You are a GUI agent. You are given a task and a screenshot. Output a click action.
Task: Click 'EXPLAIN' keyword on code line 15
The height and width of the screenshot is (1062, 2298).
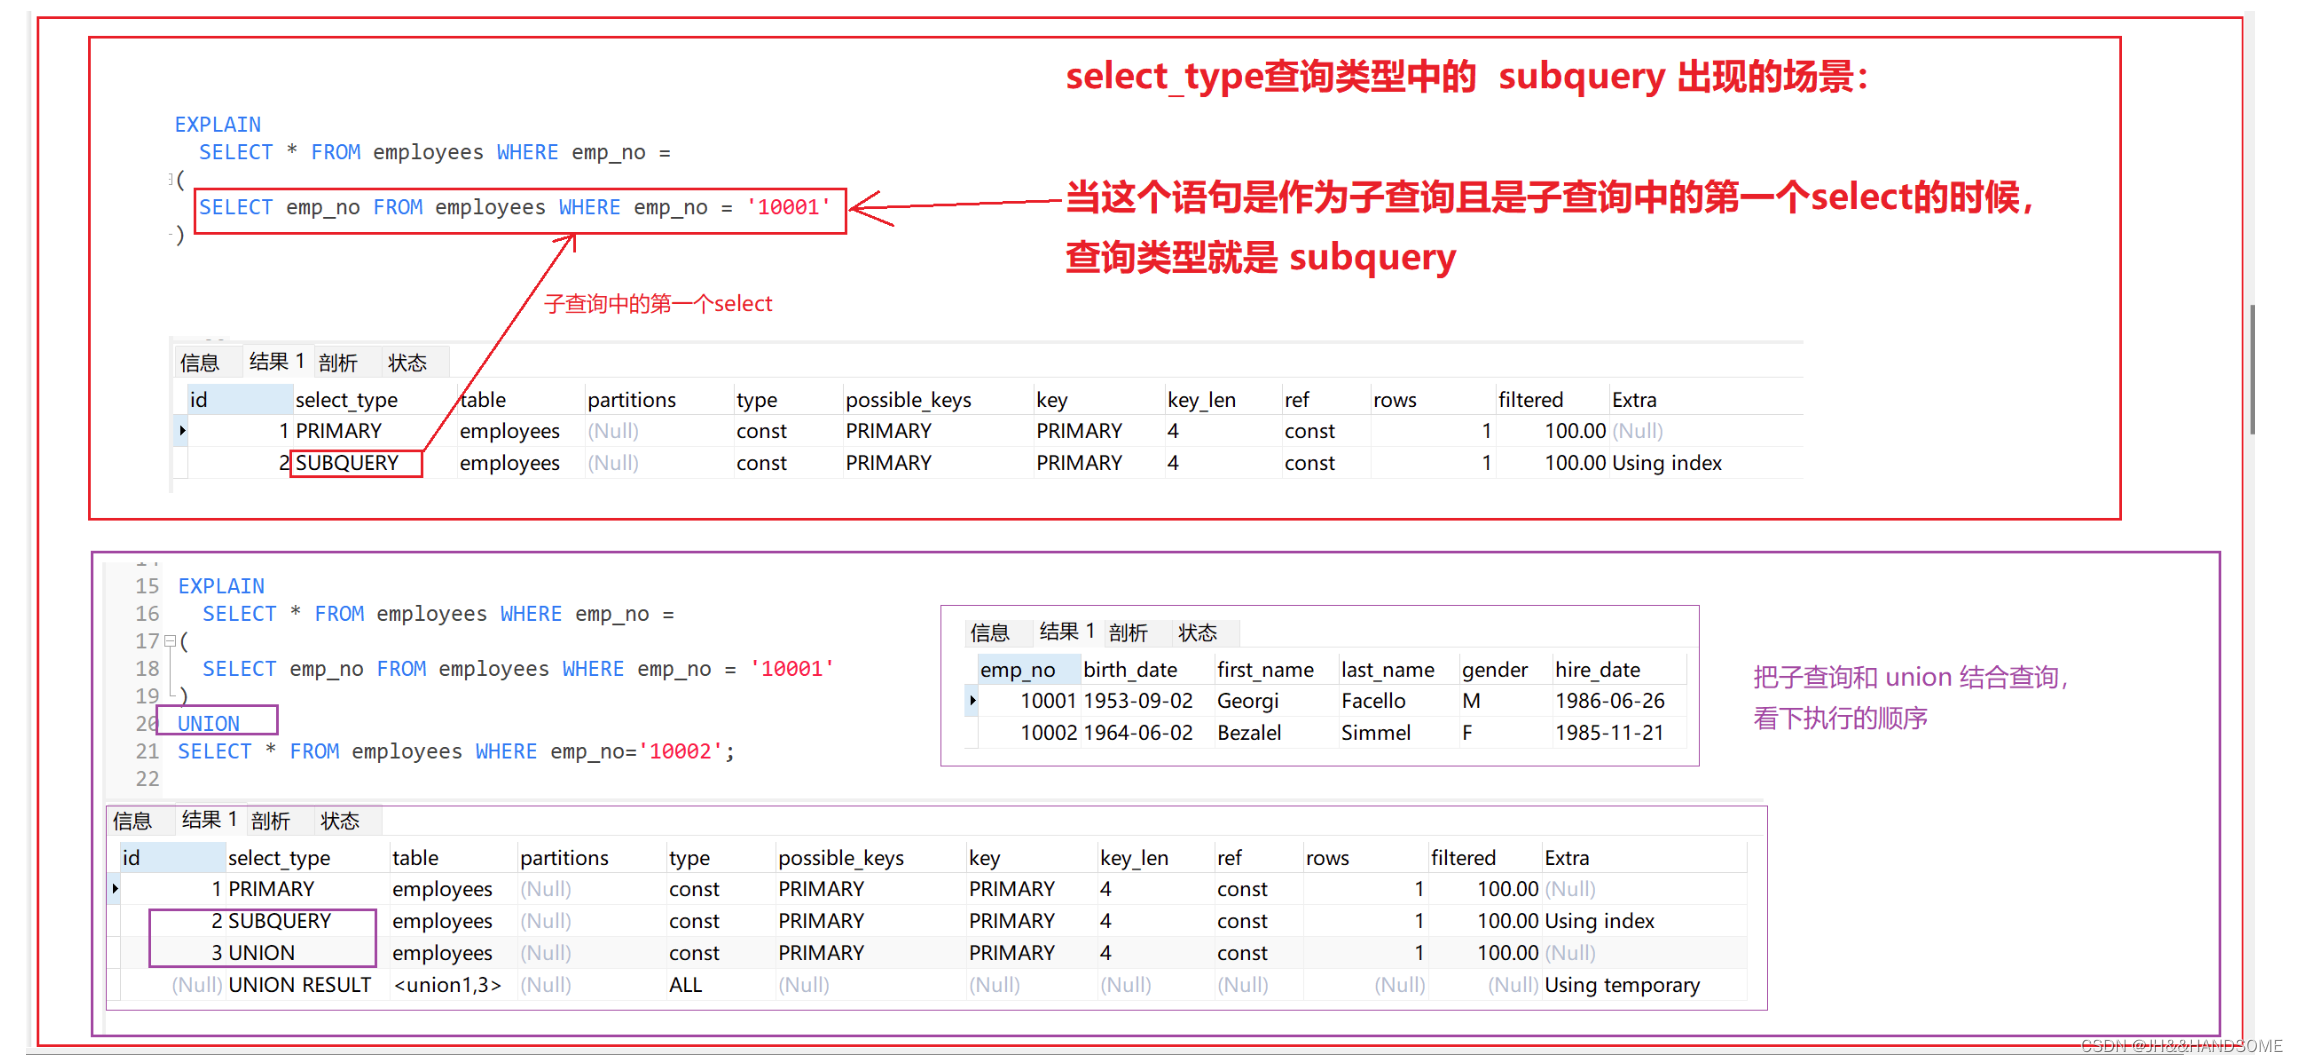pos(221,586)
